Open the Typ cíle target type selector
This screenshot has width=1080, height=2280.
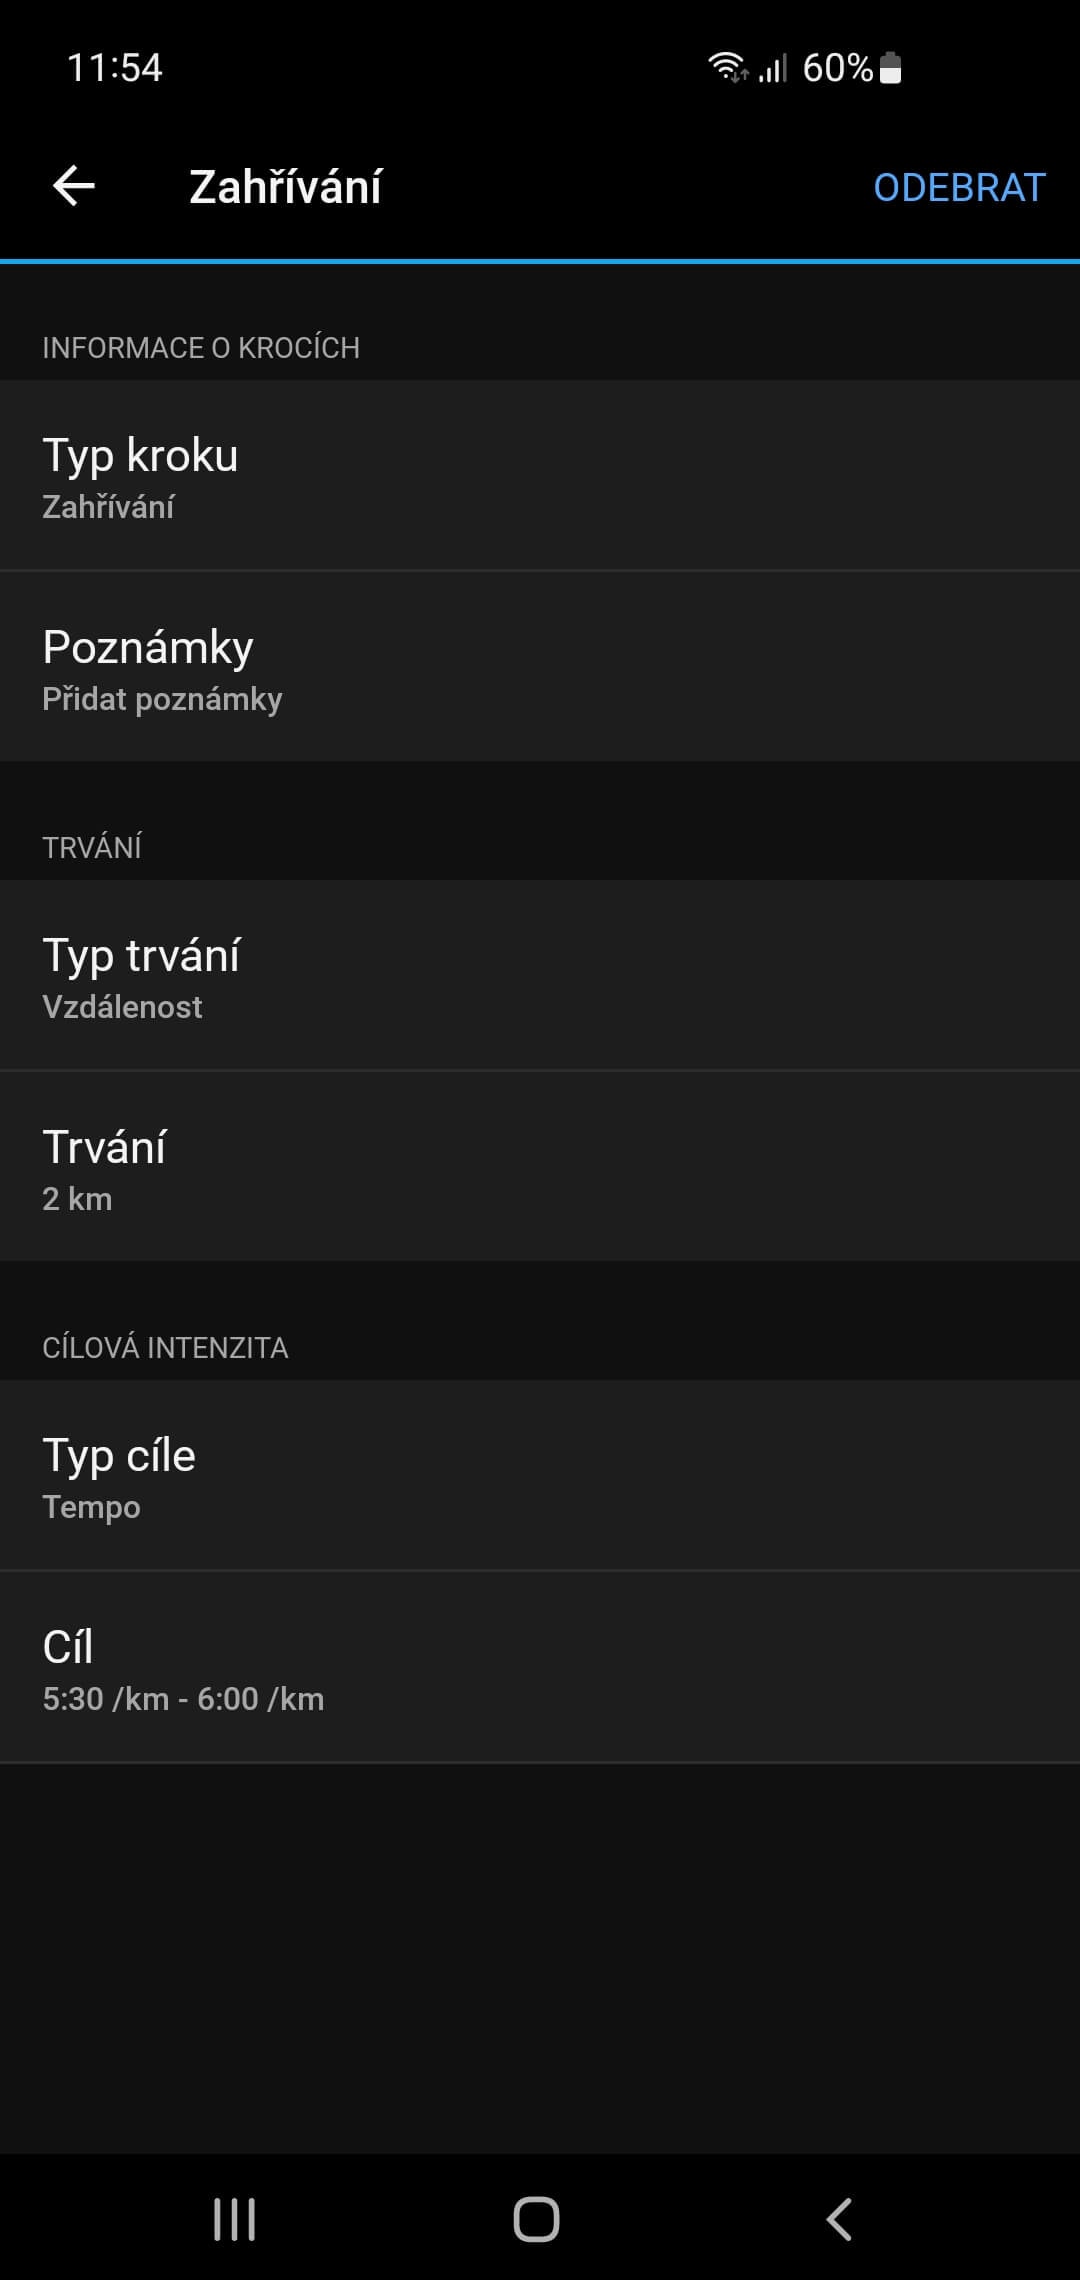pyautogui.click(x=540, y=1476)
